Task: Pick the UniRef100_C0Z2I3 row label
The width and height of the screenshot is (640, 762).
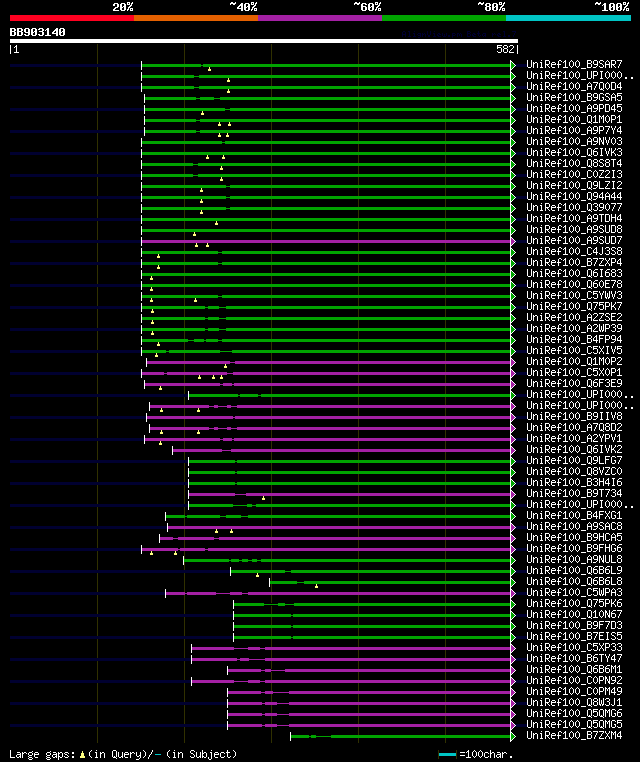Action: [574, 174]
